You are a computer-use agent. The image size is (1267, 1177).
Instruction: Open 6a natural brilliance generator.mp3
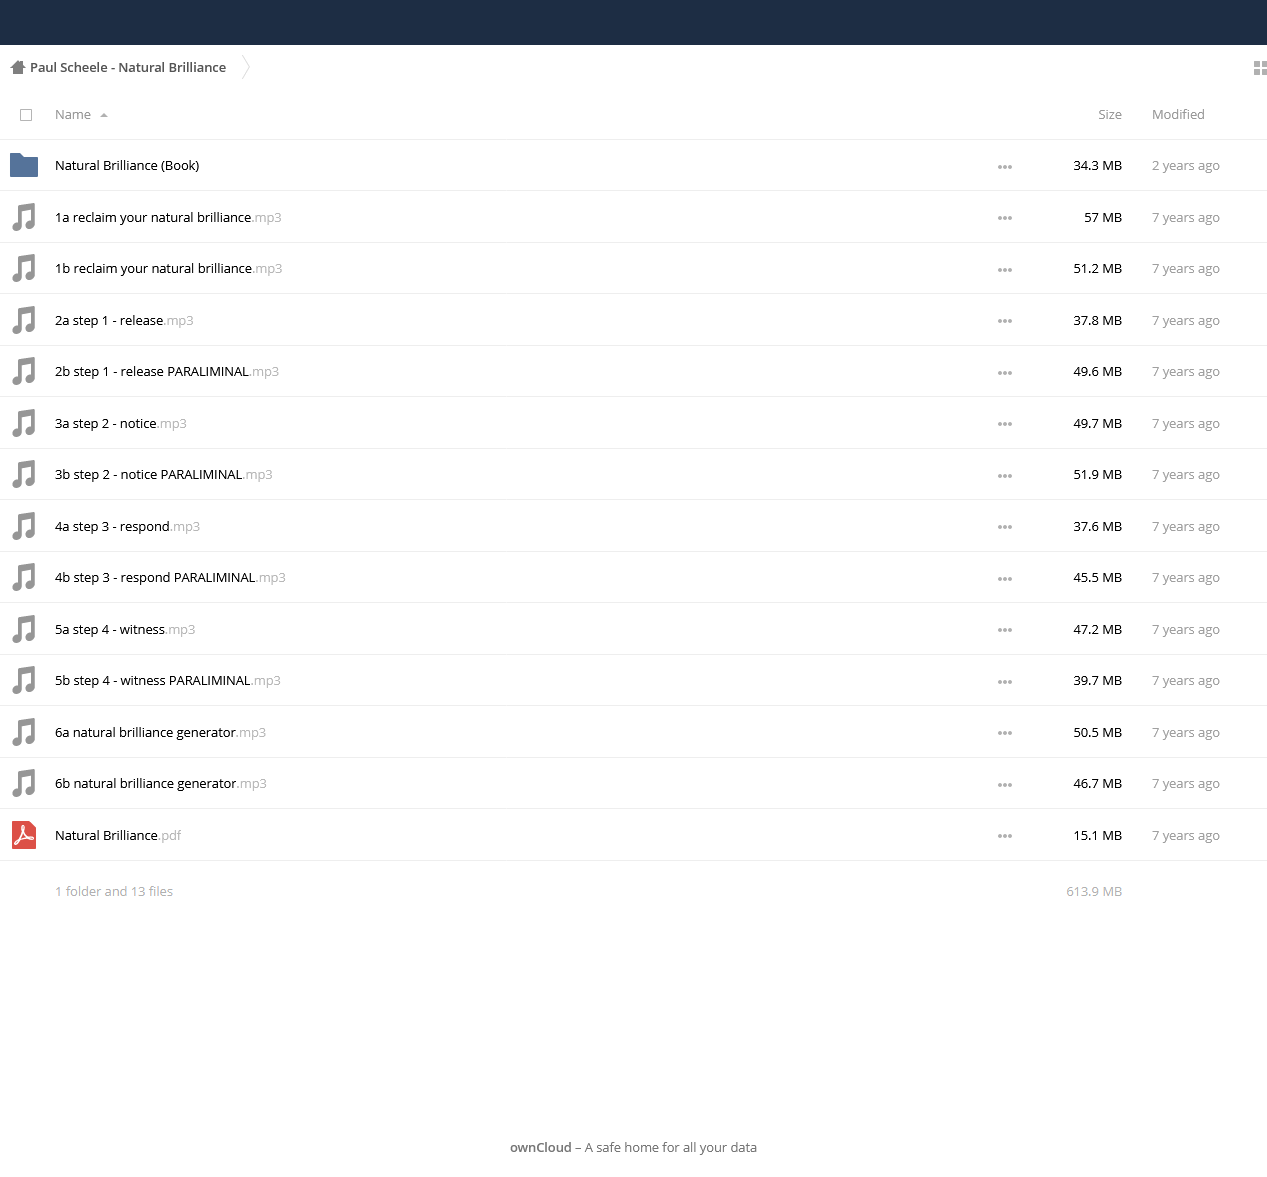pos(160,732)
